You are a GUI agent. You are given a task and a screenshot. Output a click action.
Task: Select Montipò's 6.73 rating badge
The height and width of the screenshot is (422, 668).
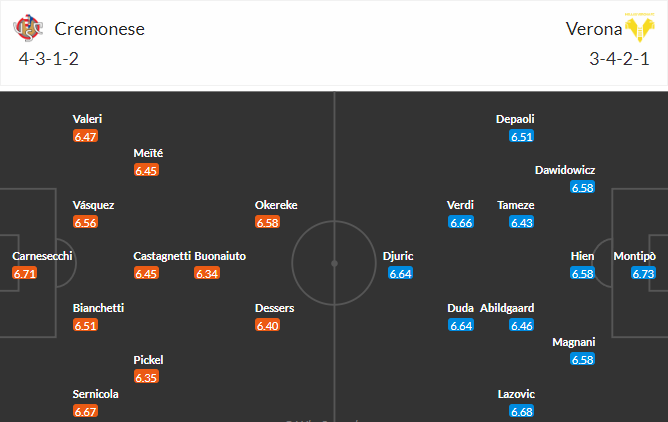click(643, 273)
